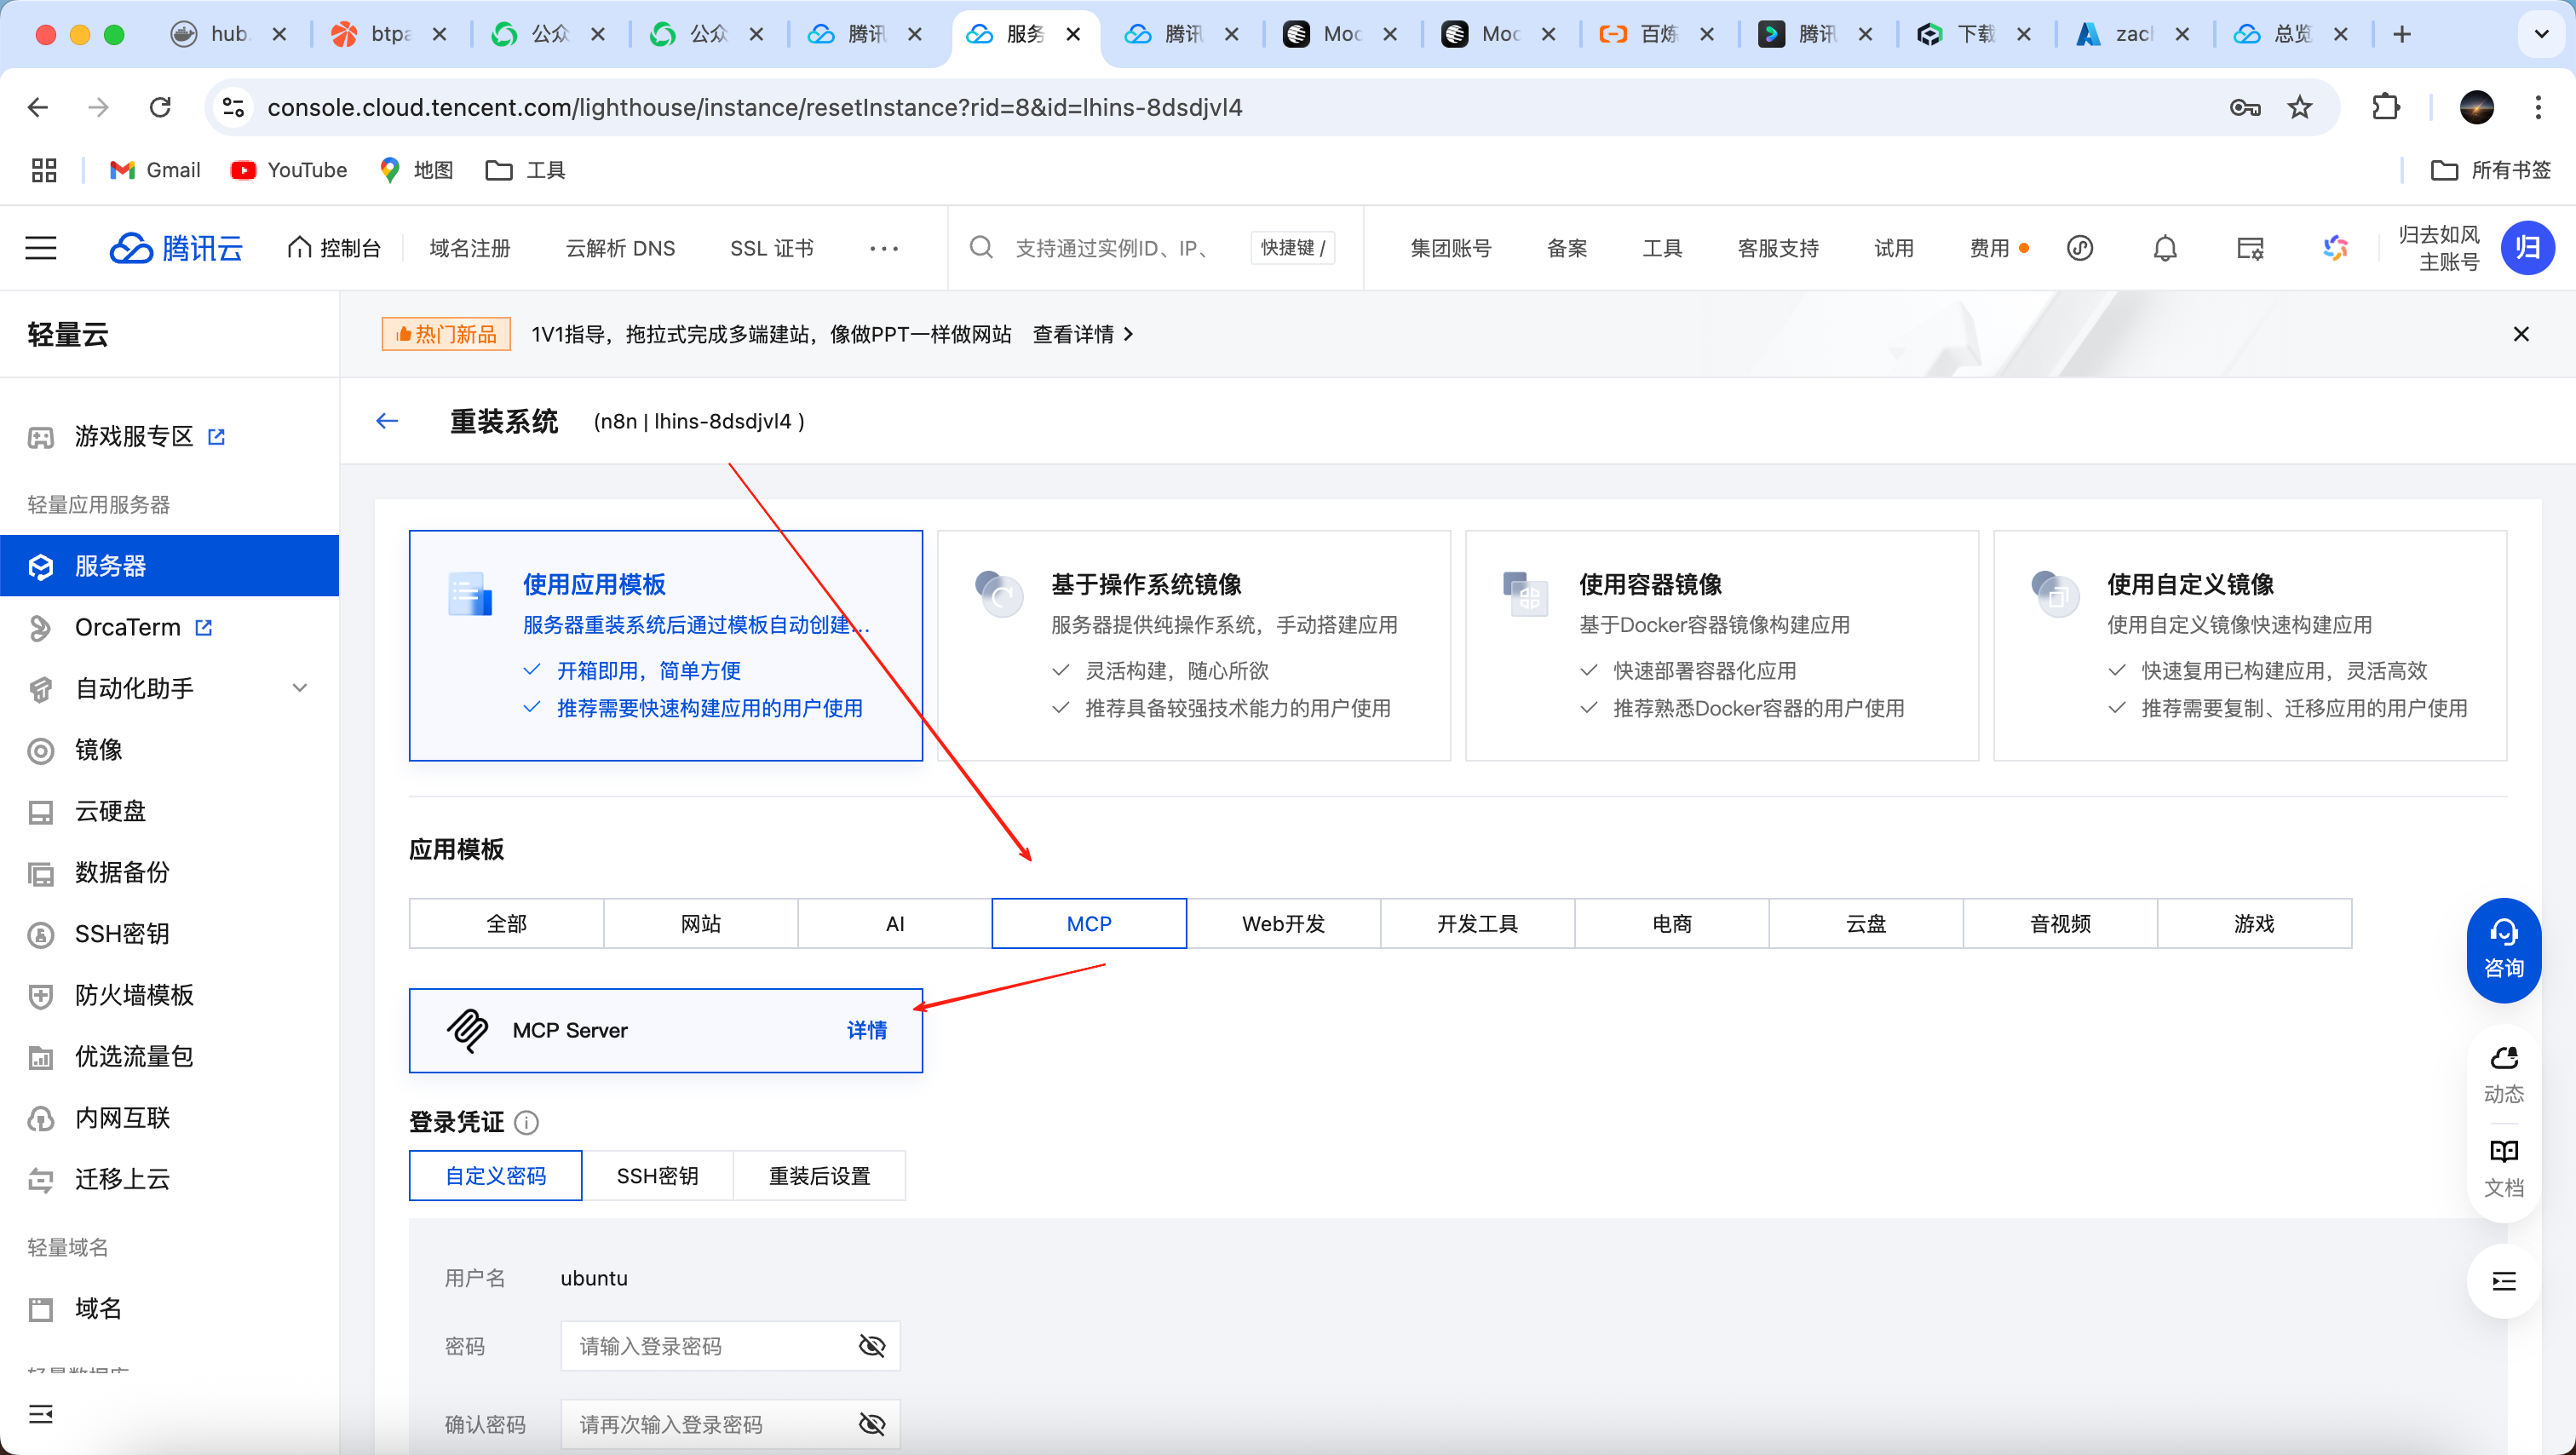Toggle visibility in 确认密码 field

[872, 1424]
